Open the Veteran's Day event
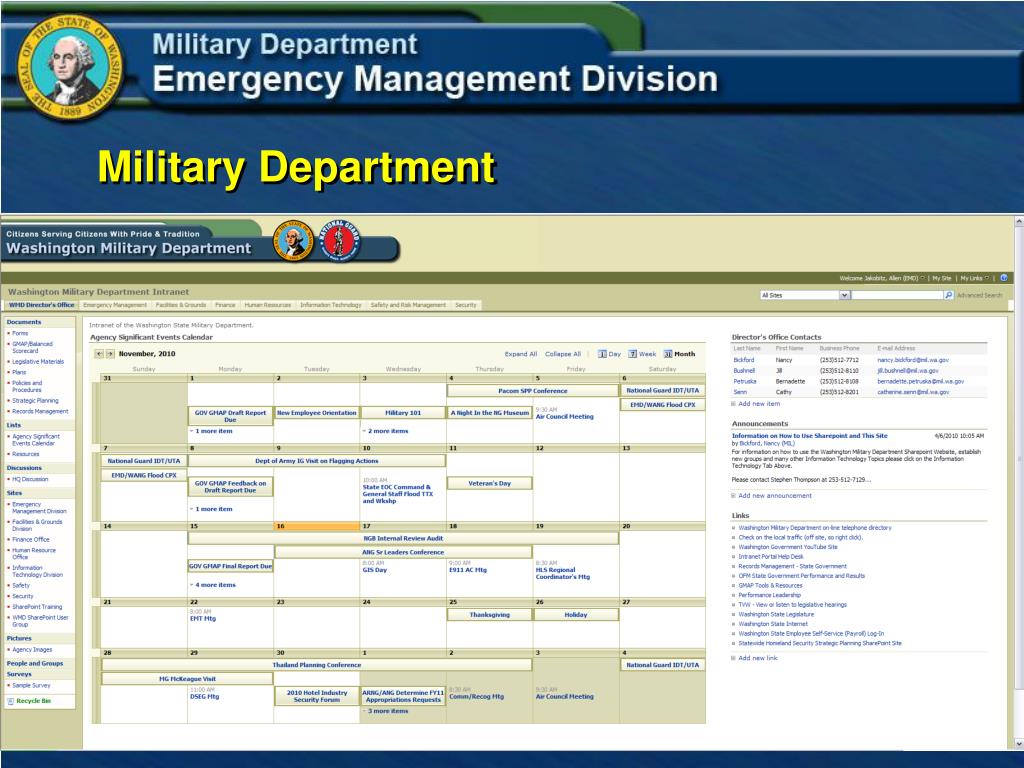 click(489, 483)
